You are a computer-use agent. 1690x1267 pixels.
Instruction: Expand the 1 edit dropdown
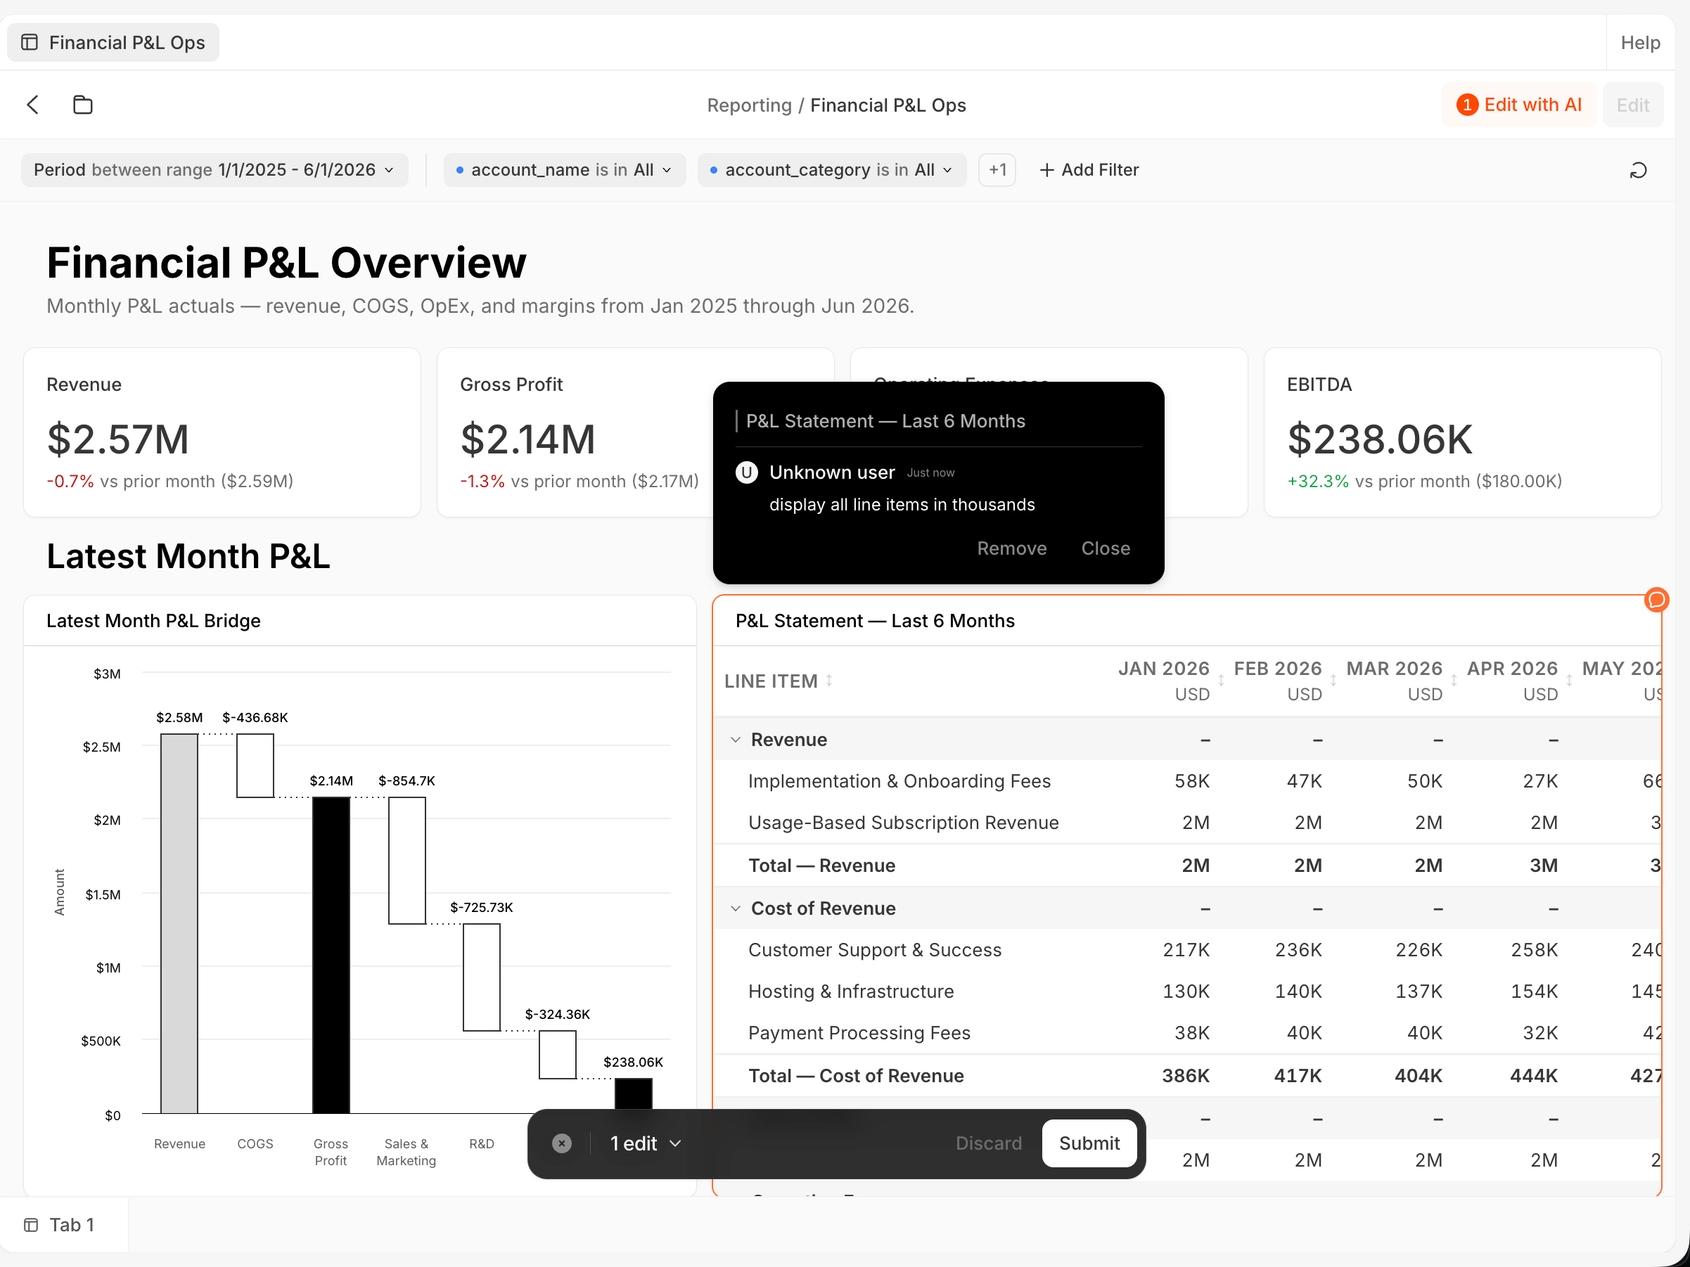click(646, 1143)
